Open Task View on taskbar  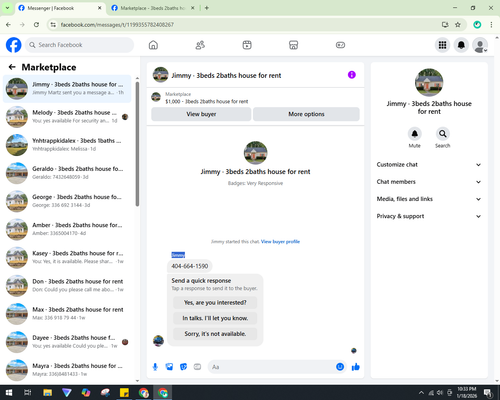pyautogui.click(x=28, y=393)
